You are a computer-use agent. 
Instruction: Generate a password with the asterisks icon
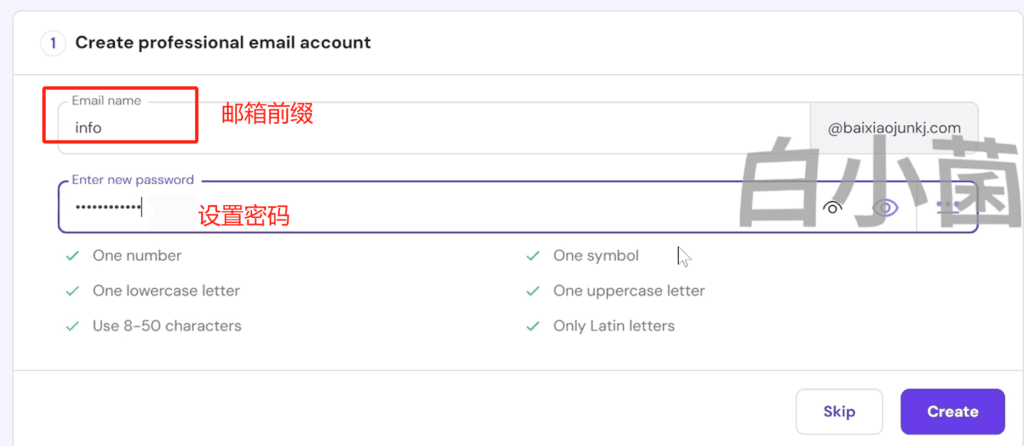(947, 206)
